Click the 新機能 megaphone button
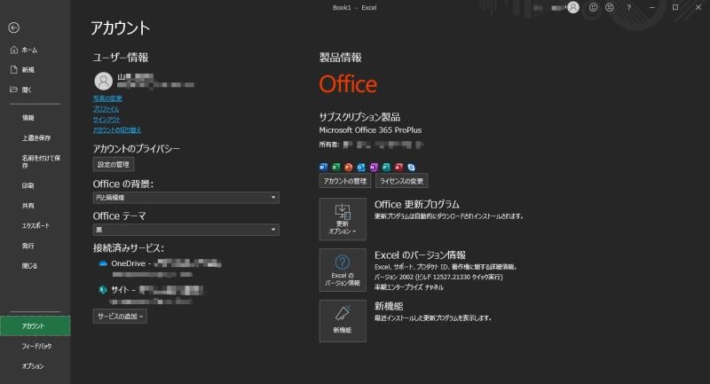Viewport: 710px width, 384px height. 343,321
